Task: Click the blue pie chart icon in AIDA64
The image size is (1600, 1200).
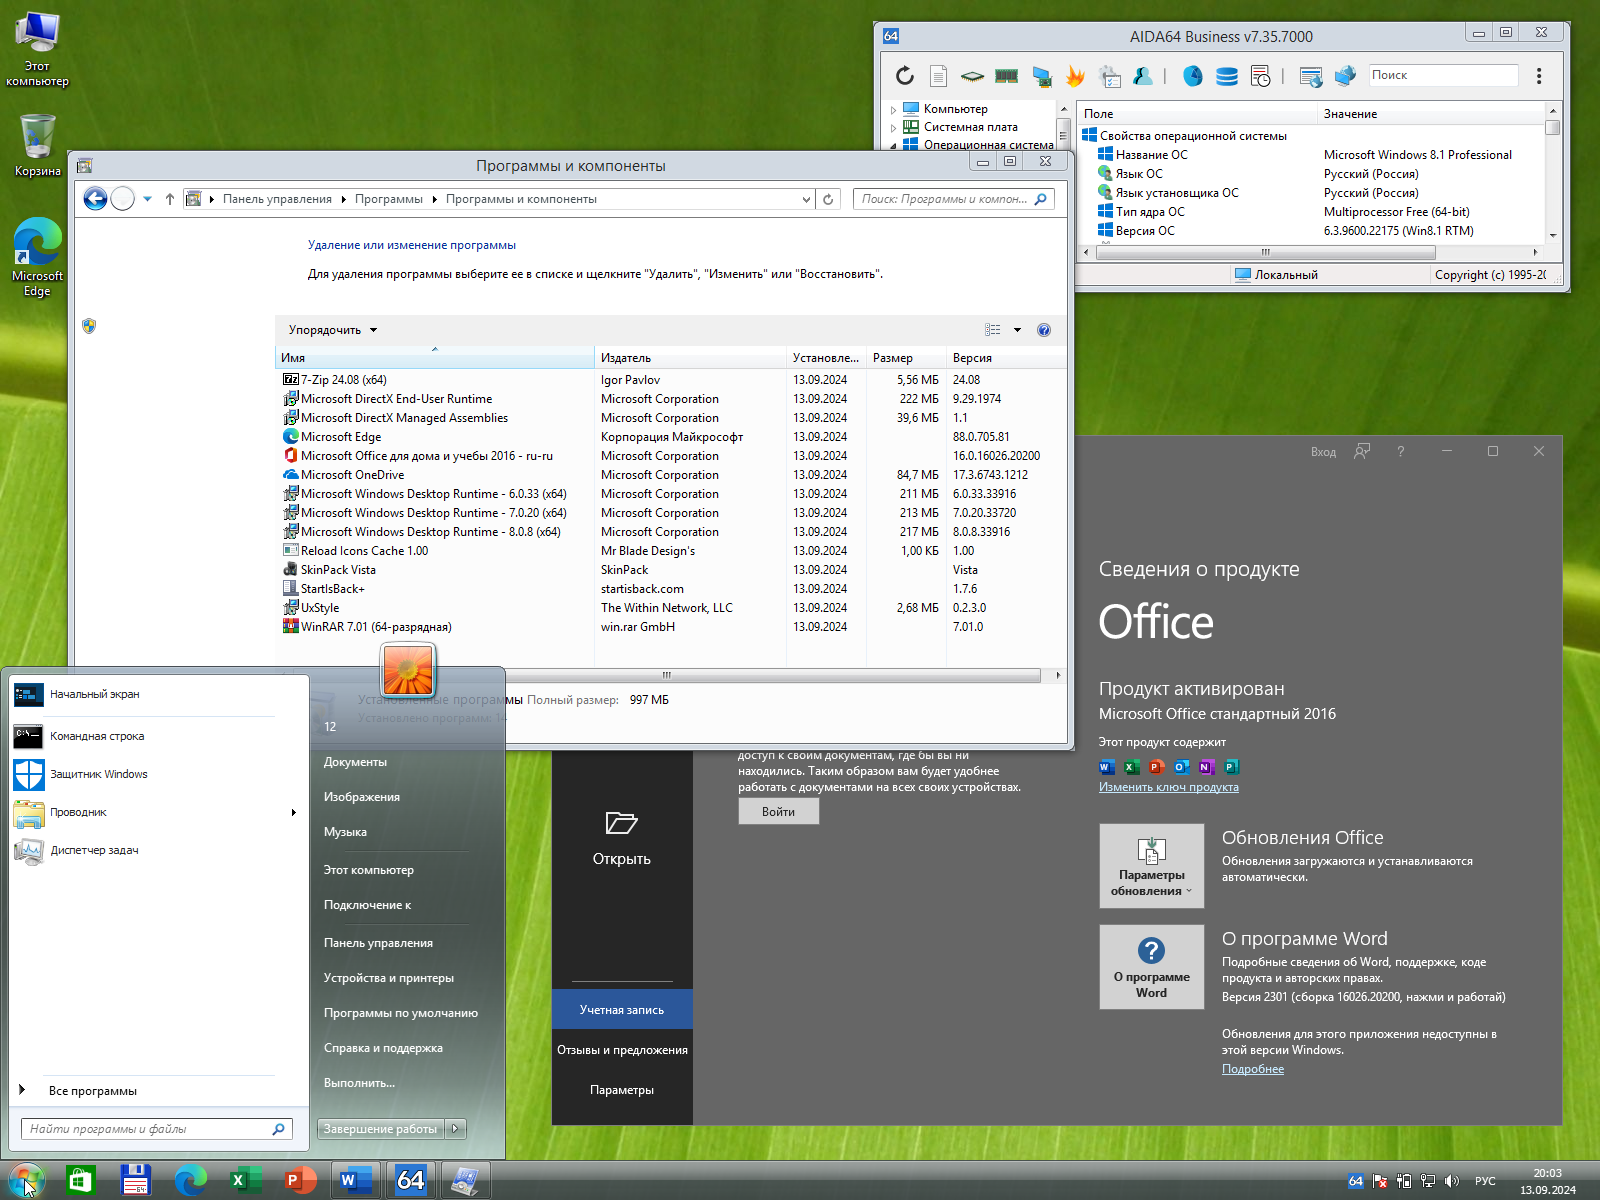Action: click(1193, 76)
